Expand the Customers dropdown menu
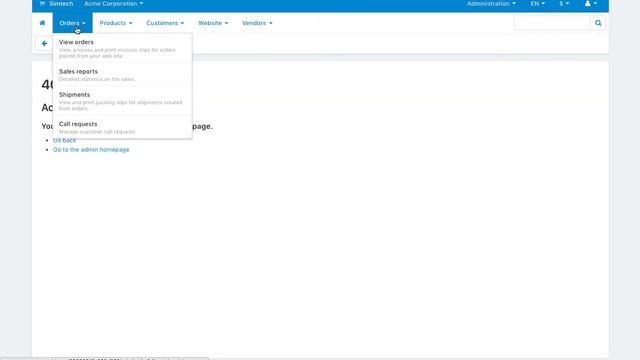This screenshot has height=360, width=640. [x=165, y=23]
